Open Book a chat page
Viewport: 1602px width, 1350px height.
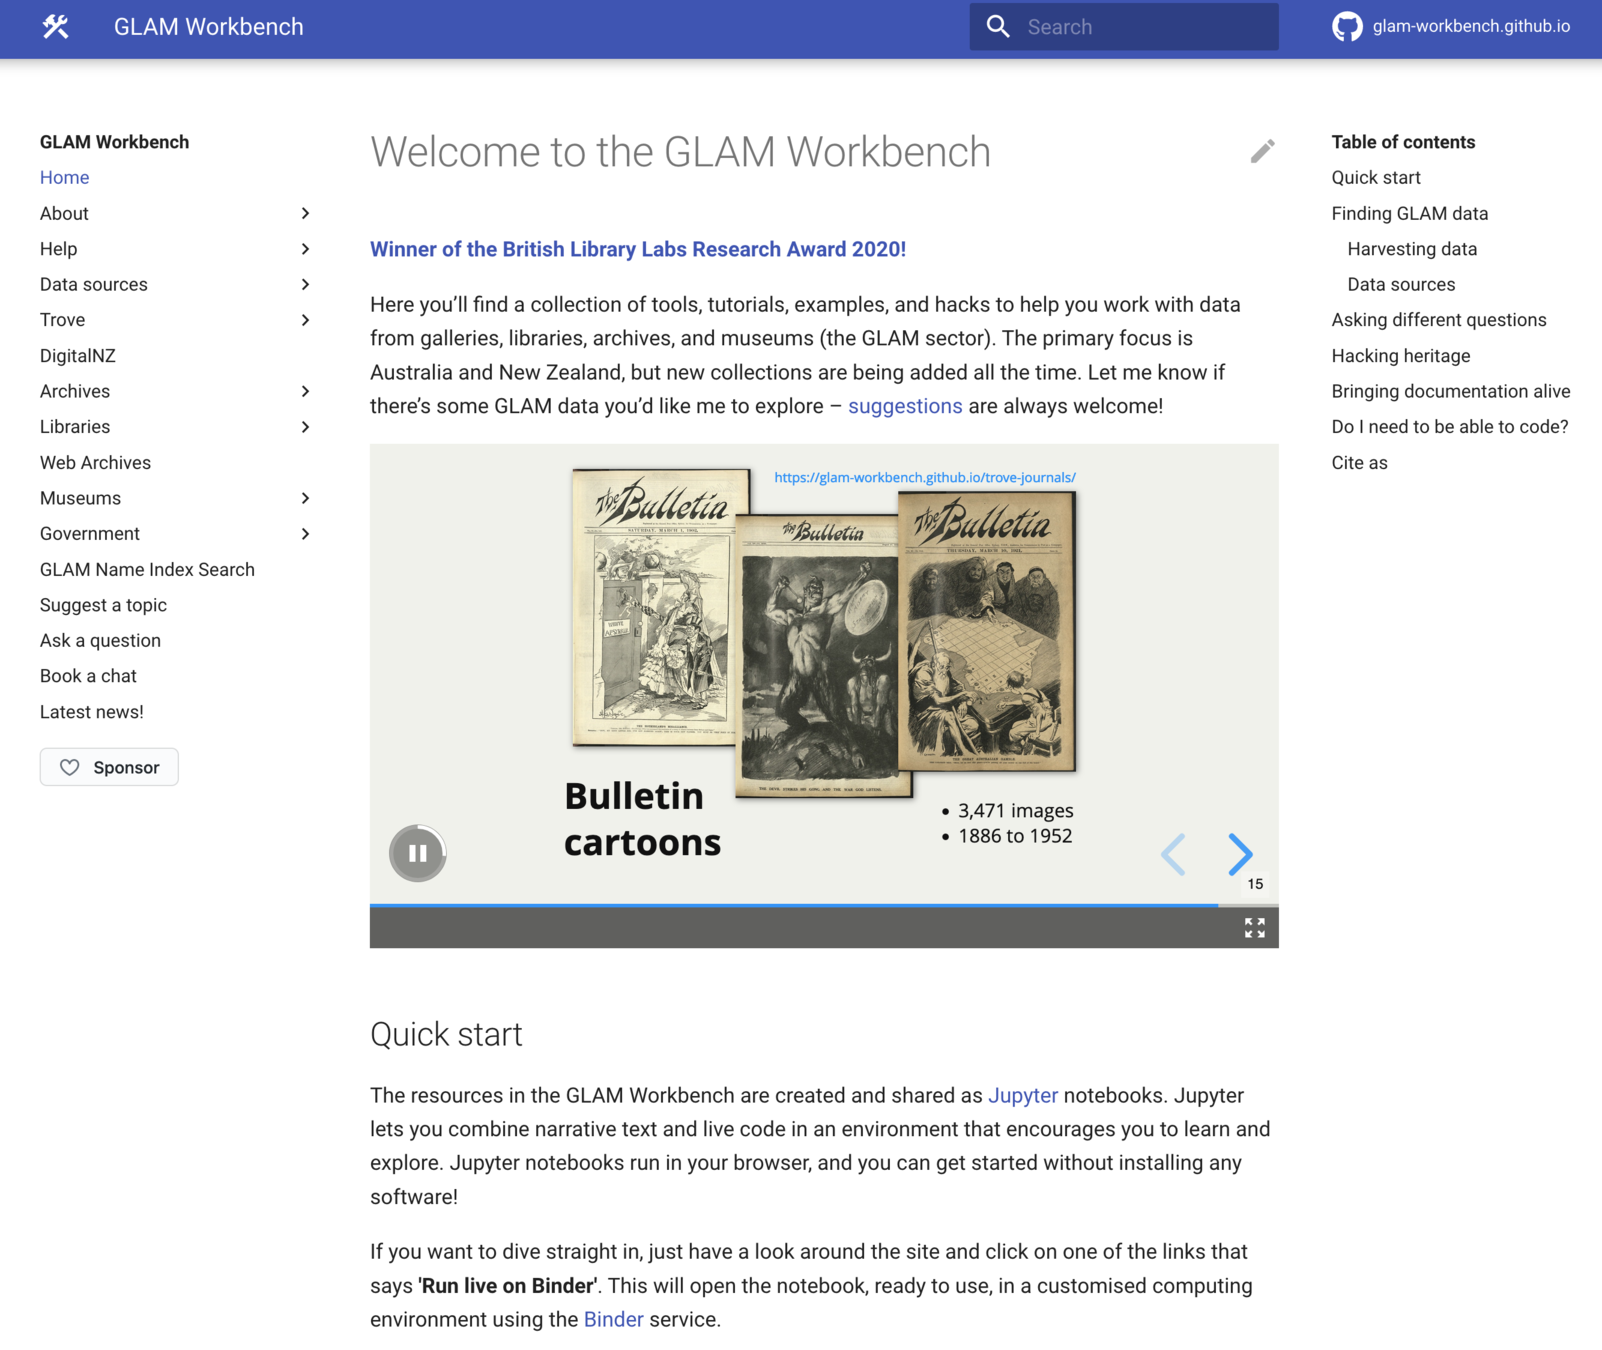(88, 676)
